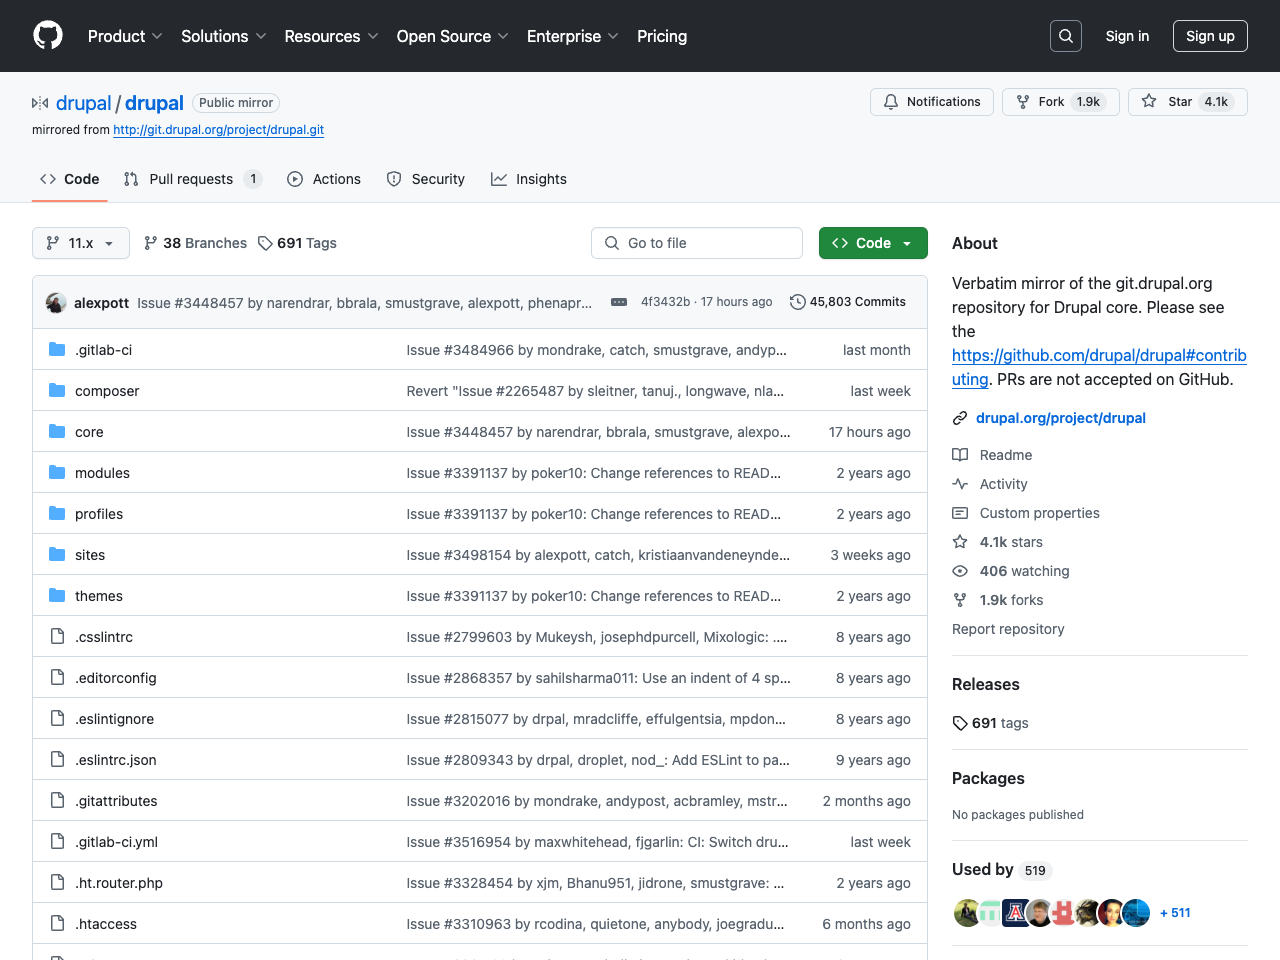
Task: Click the drupal owner link
Action: (84, 103)
